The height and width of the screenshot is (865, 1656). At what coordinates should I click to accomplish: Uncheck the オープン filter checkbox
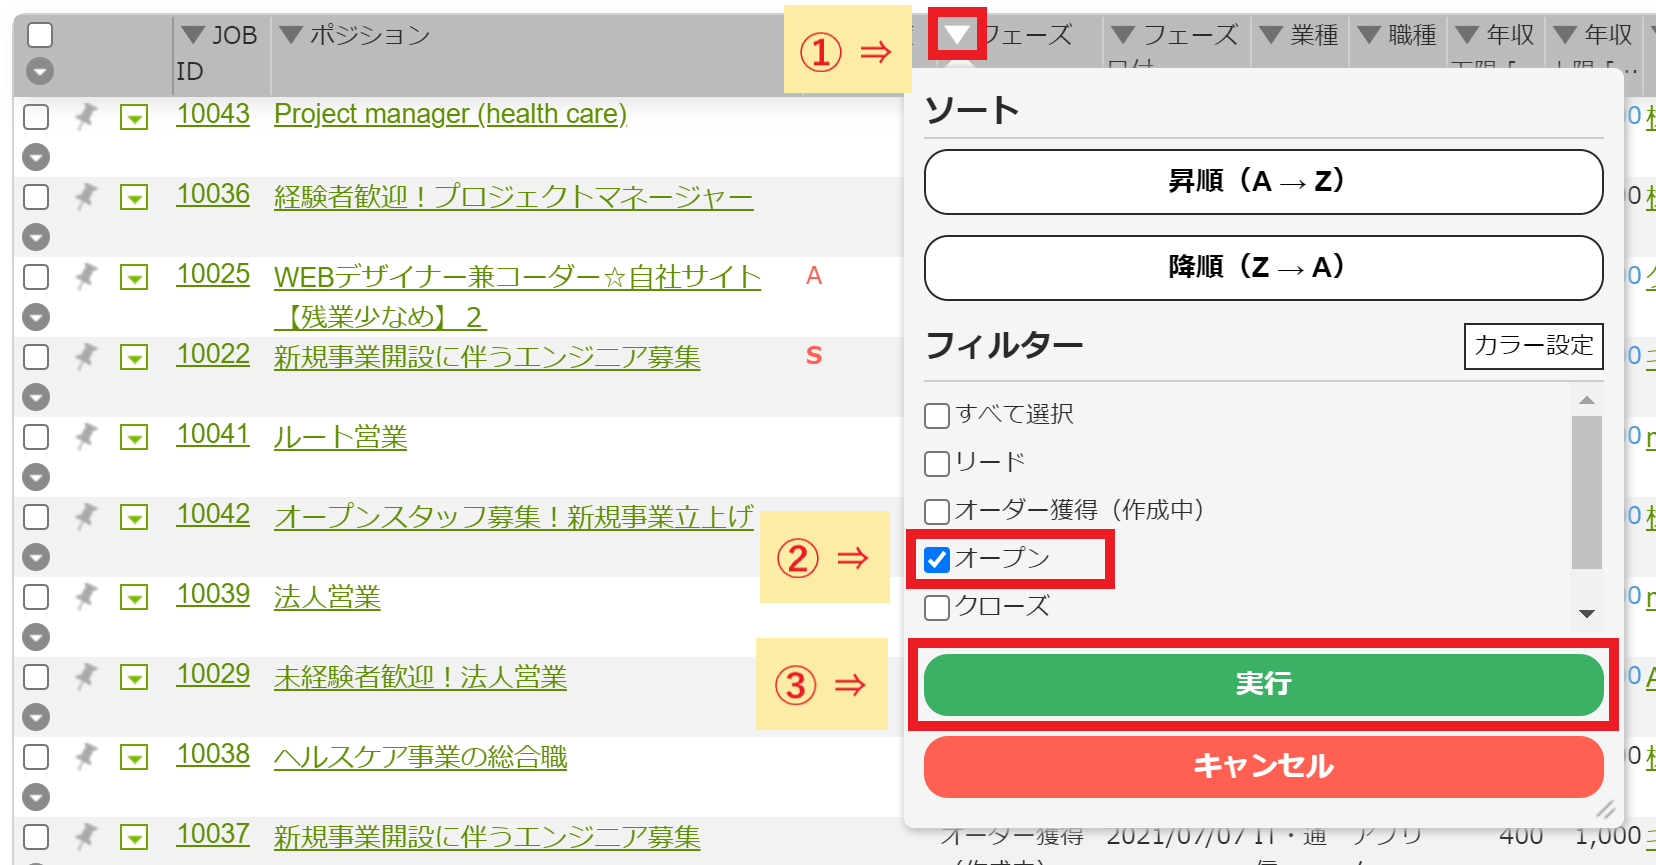click(937, 560)
